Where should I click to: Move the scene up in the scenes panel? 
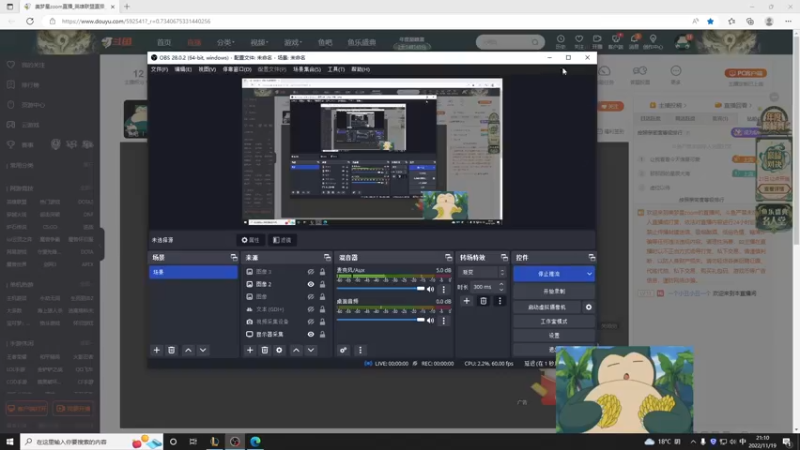(x=188, y=350)
